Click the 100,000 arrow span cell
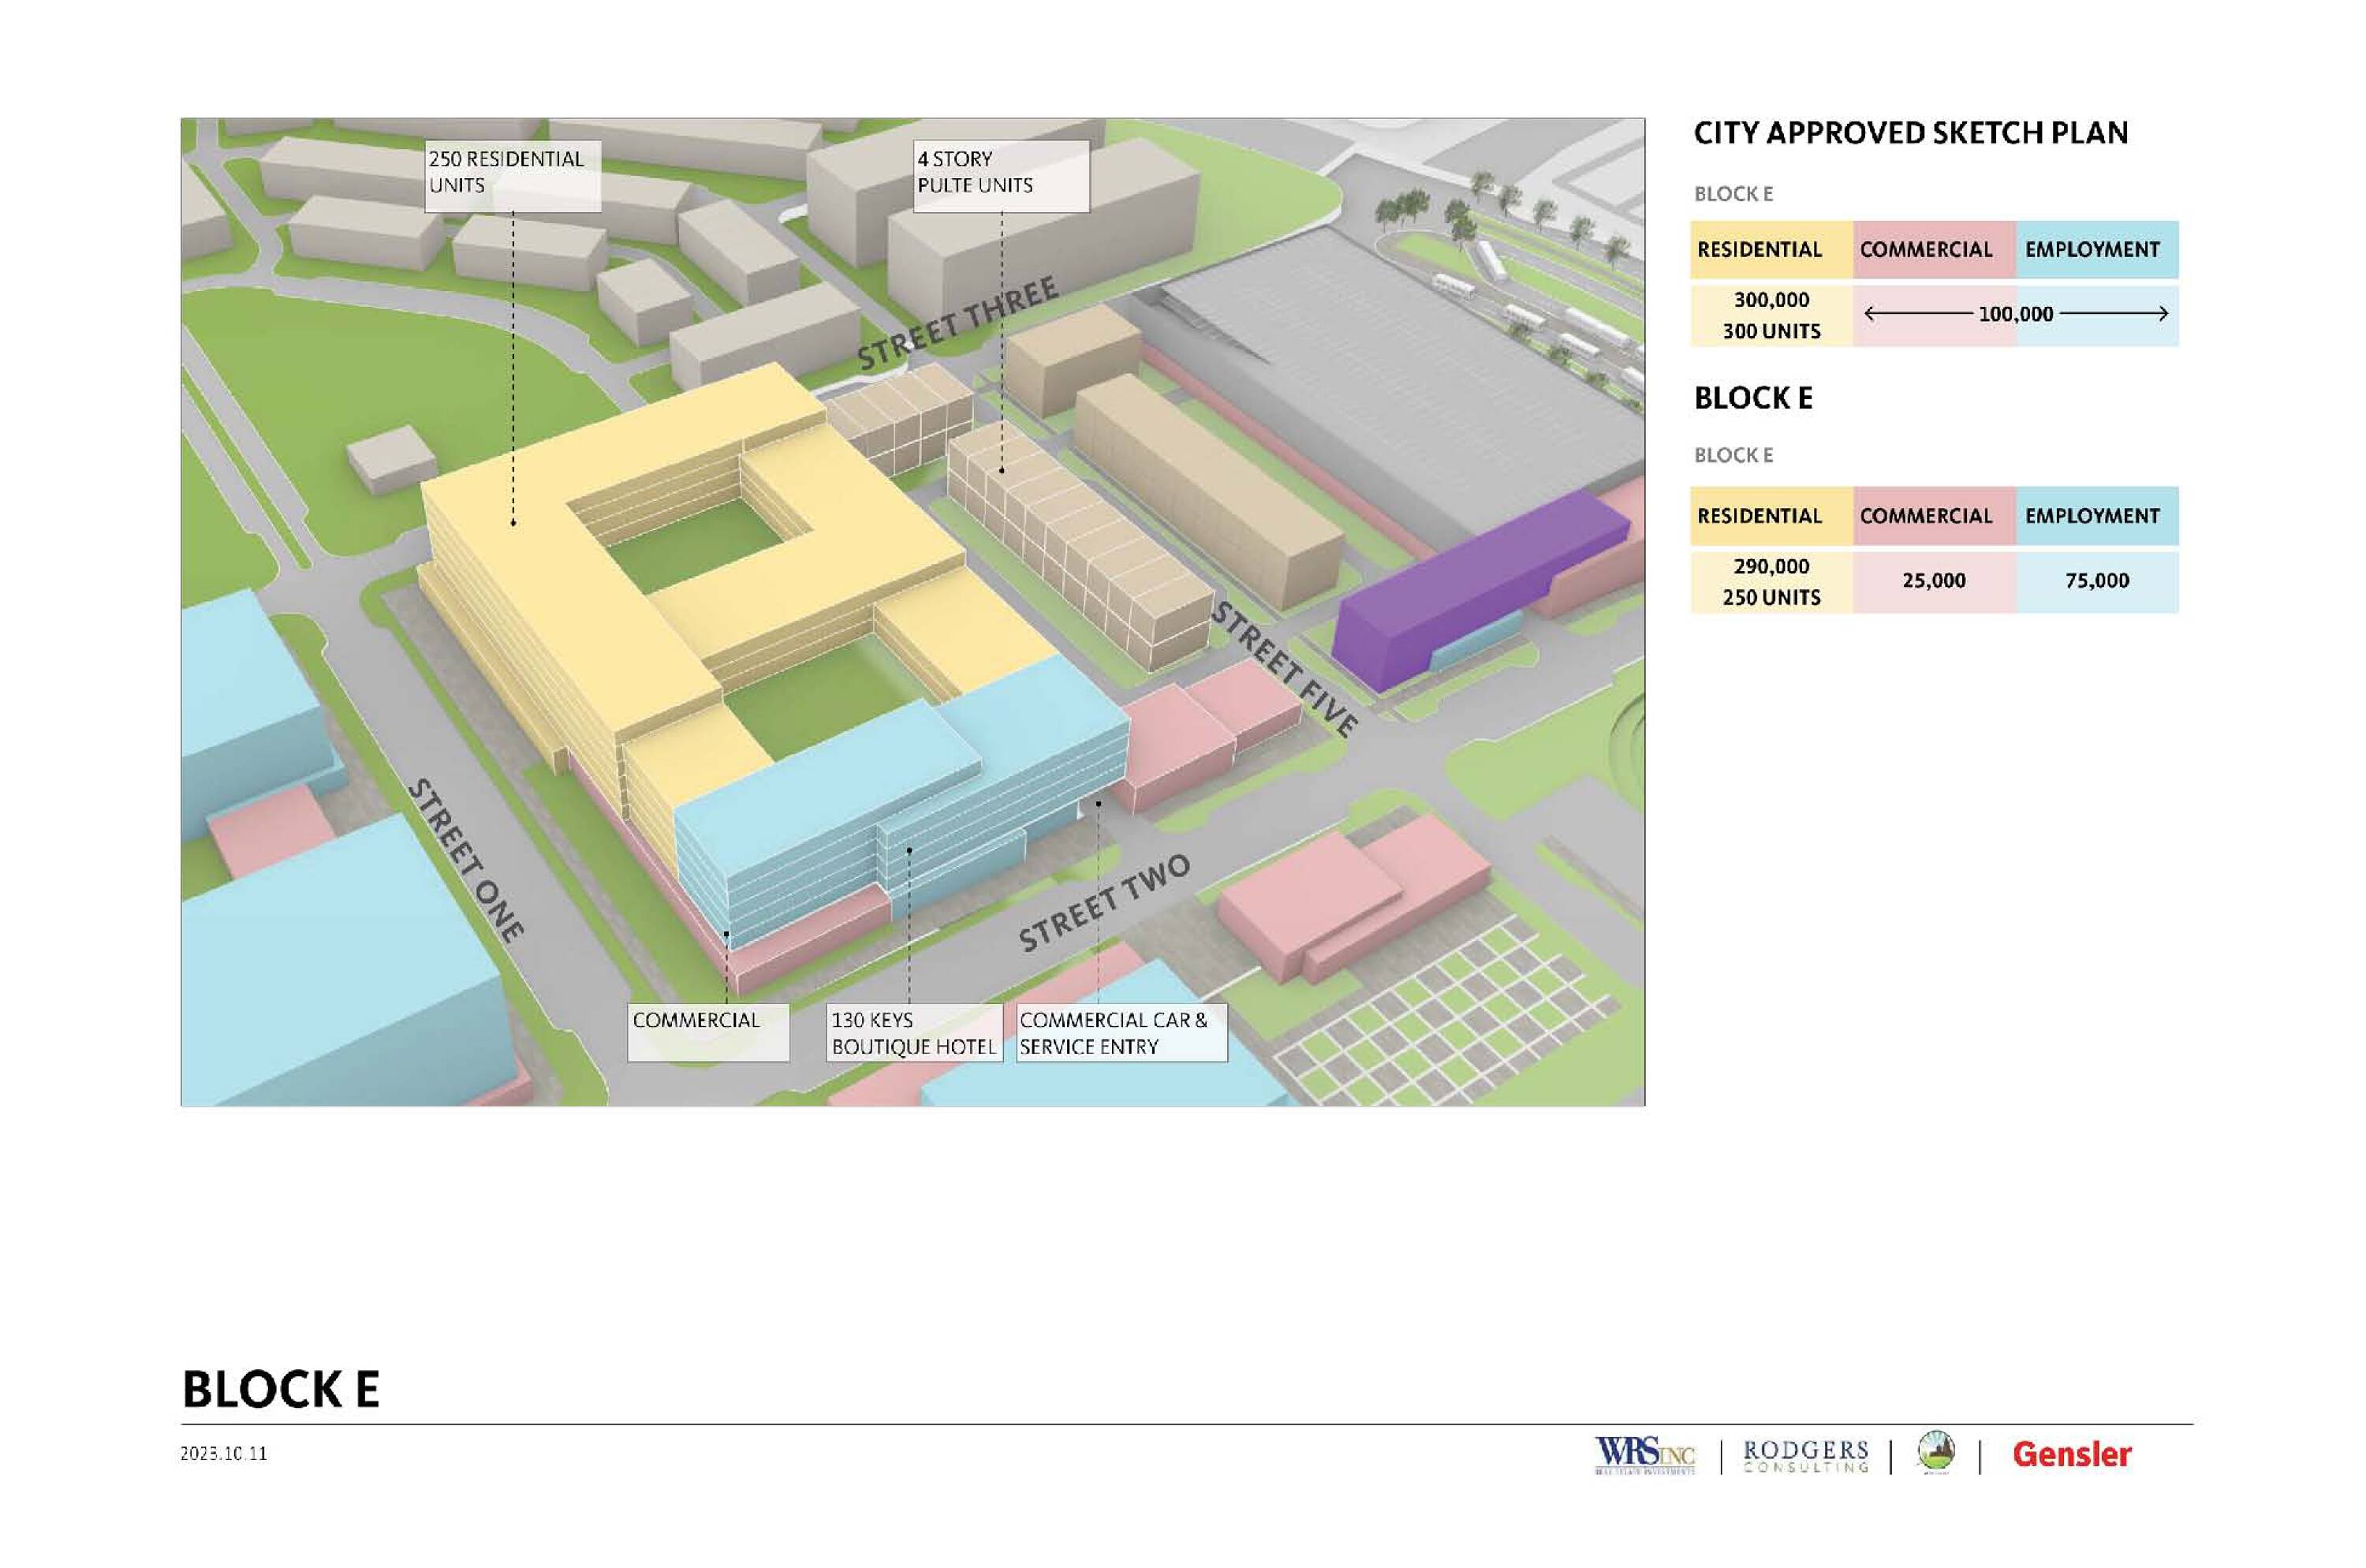The width and height of the screenshot is (2366, 1568). 2015,314
